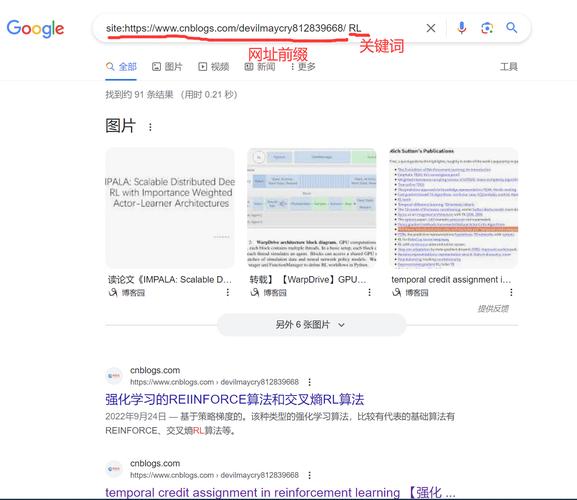Viewport: 577px width, 500px height.
Task: Select the 全部 results tab
Action: 121,67
